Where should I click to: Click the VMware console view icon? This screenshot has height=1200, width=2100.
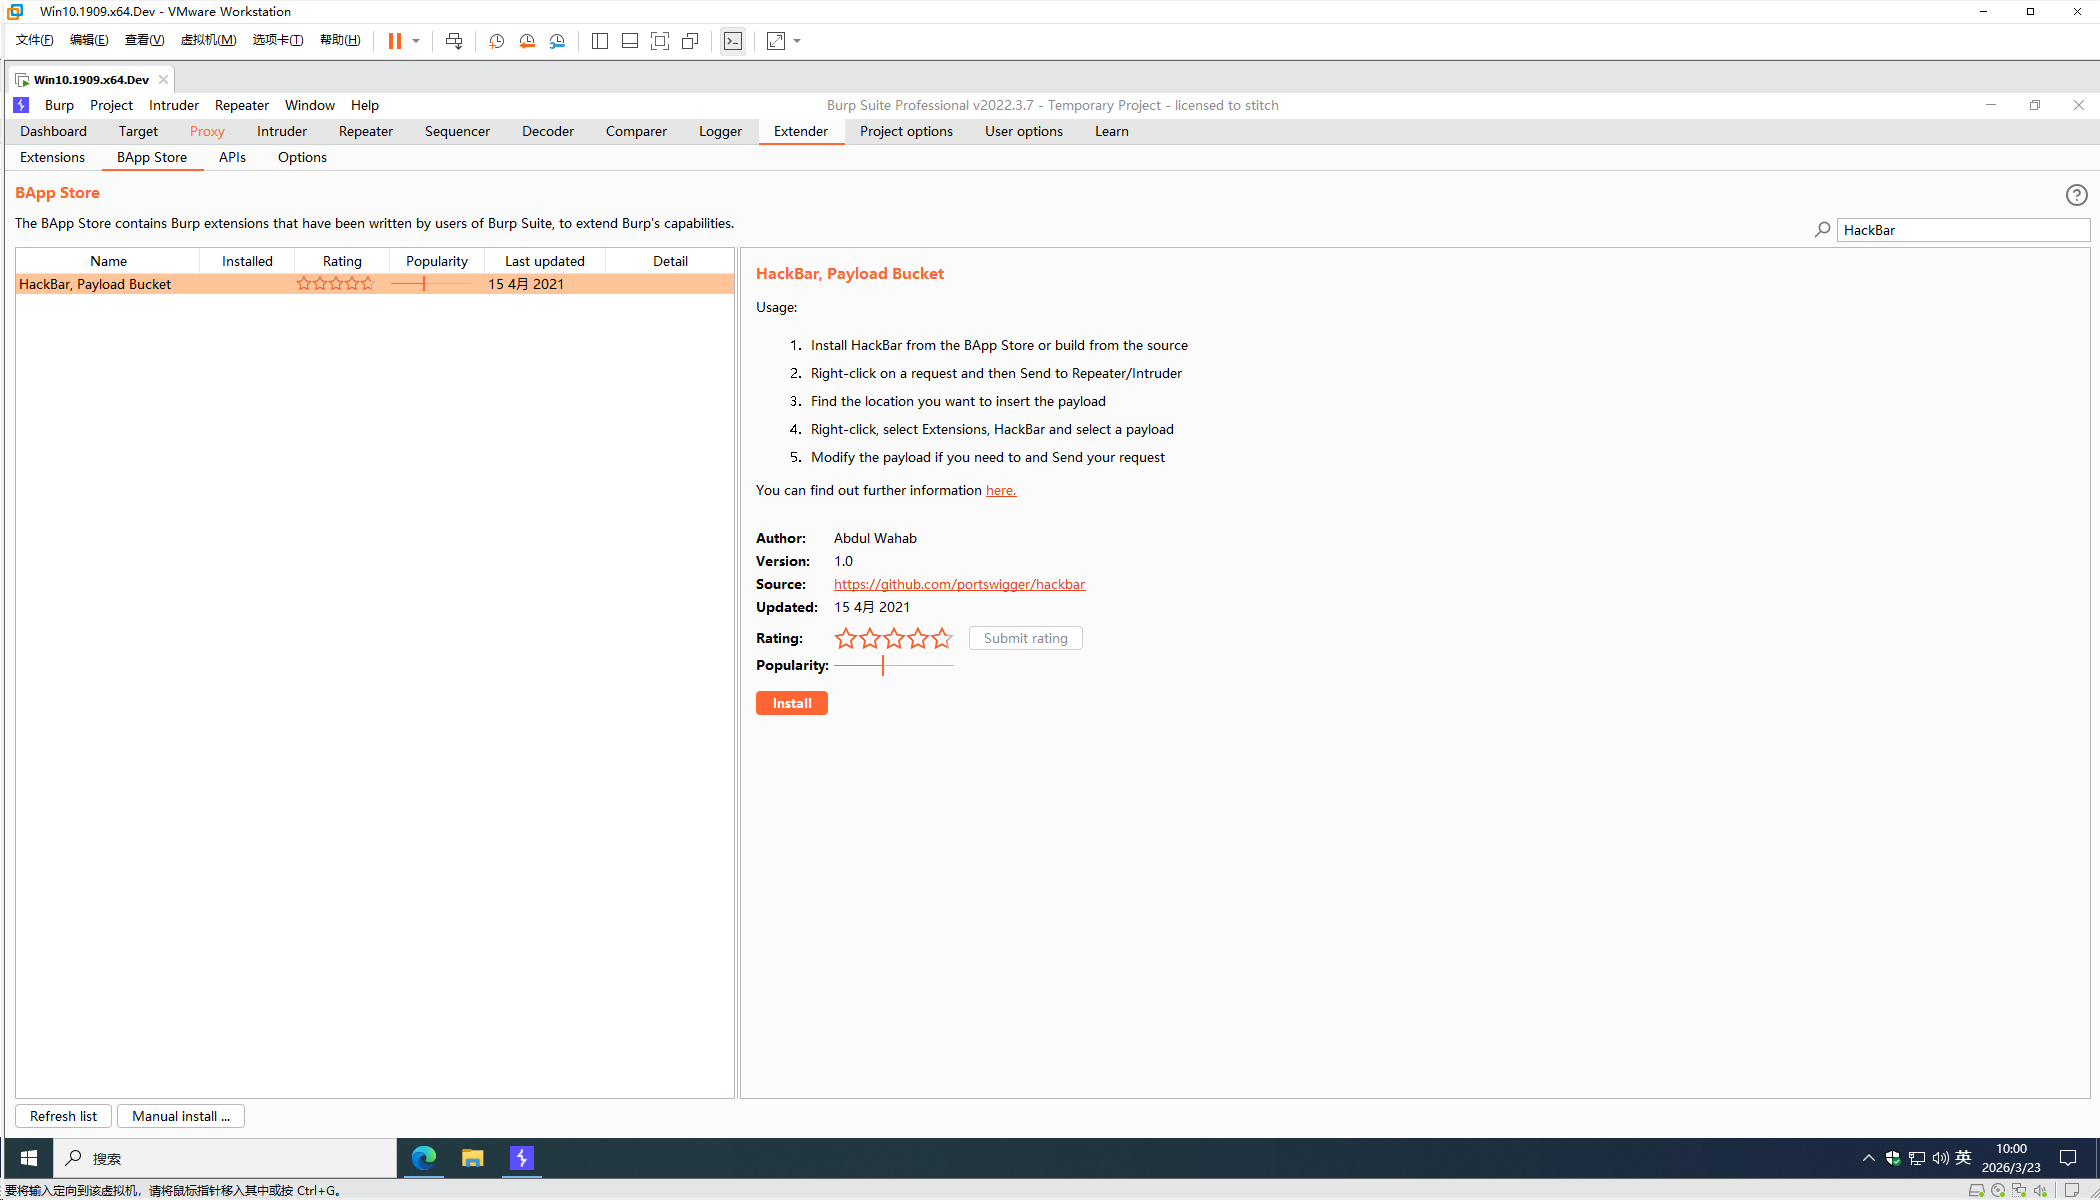pyautogui.click(x=733, y=41)
